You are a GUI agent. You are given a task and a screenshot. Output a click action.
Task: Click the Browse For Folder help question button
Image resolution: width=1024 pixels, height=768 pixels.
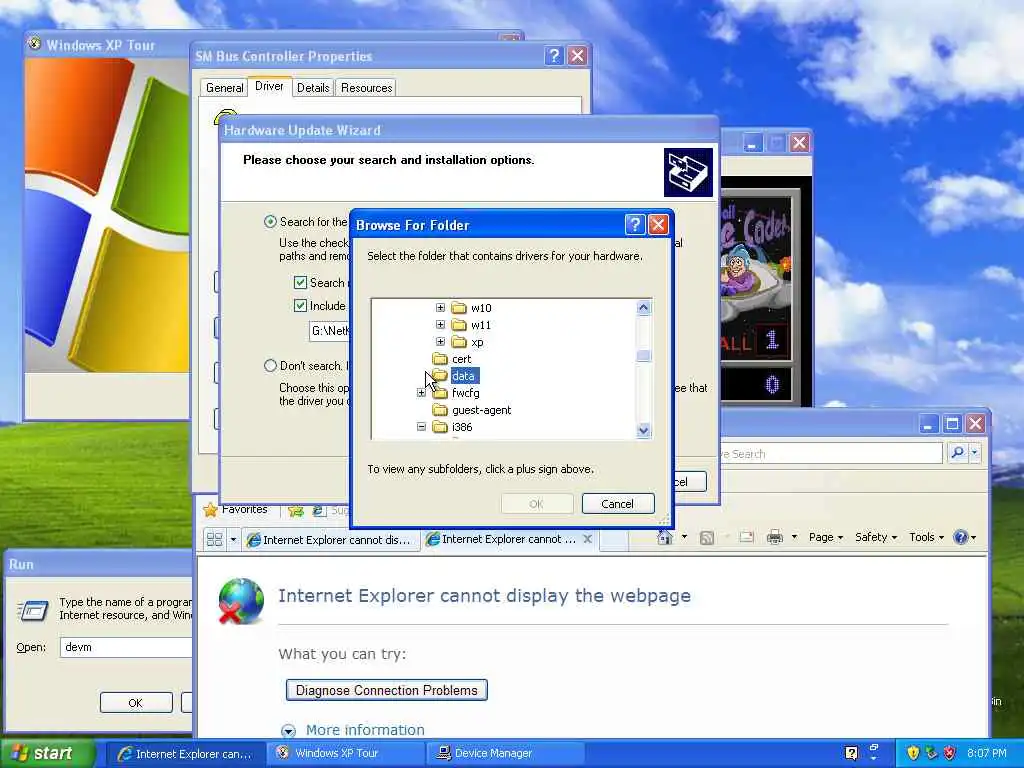[x=634, y=225]
